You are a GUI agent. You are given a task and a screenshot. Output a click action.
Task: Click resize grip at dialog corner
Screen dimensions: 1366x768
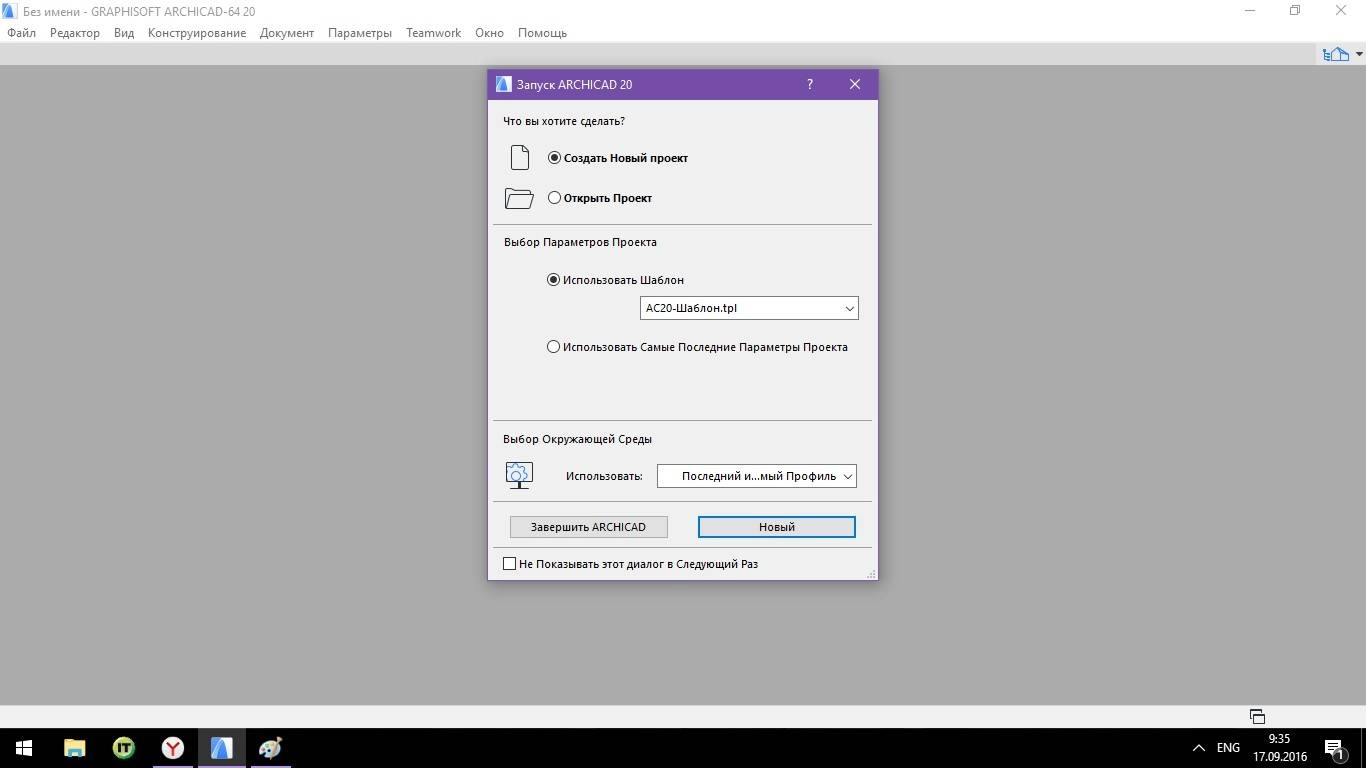(871, 574)
